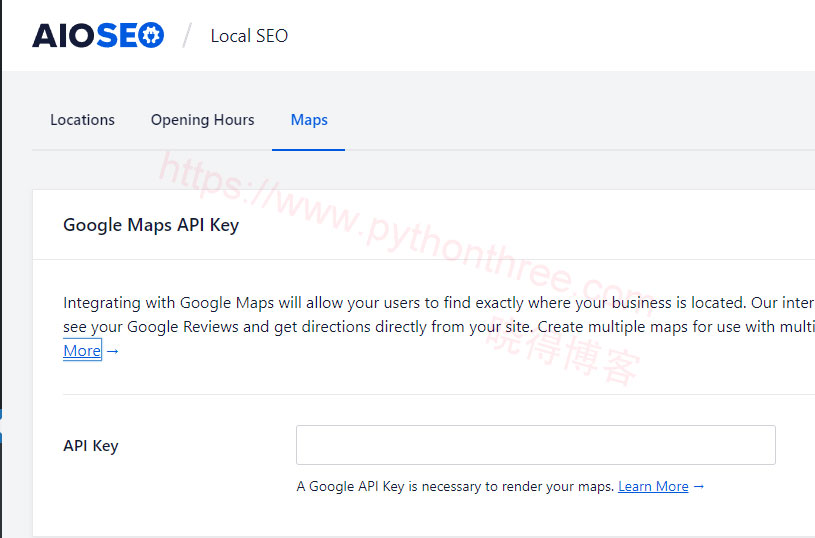Click into the API Key input field
The width and height of the screenshot is (815, 538).
pyautogui.click(x=535, y=445)
